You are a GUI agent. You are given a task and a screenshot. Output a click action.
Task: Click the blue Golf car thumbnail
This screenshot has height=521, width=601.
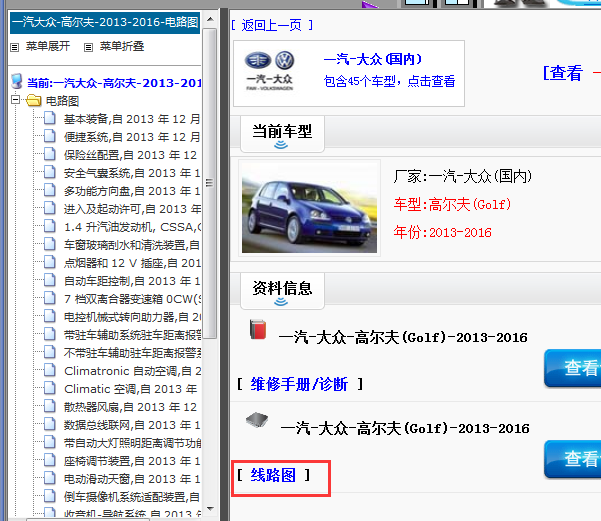[309, 208]
